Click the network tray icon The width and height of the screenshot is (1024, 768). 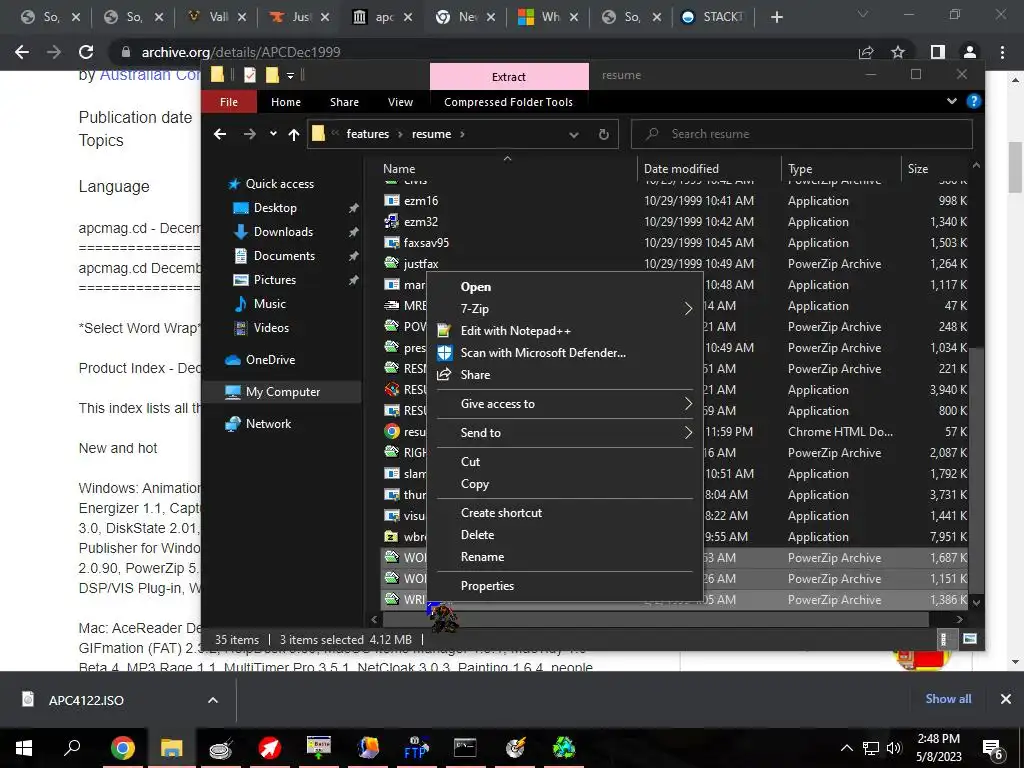coord(871,748)
